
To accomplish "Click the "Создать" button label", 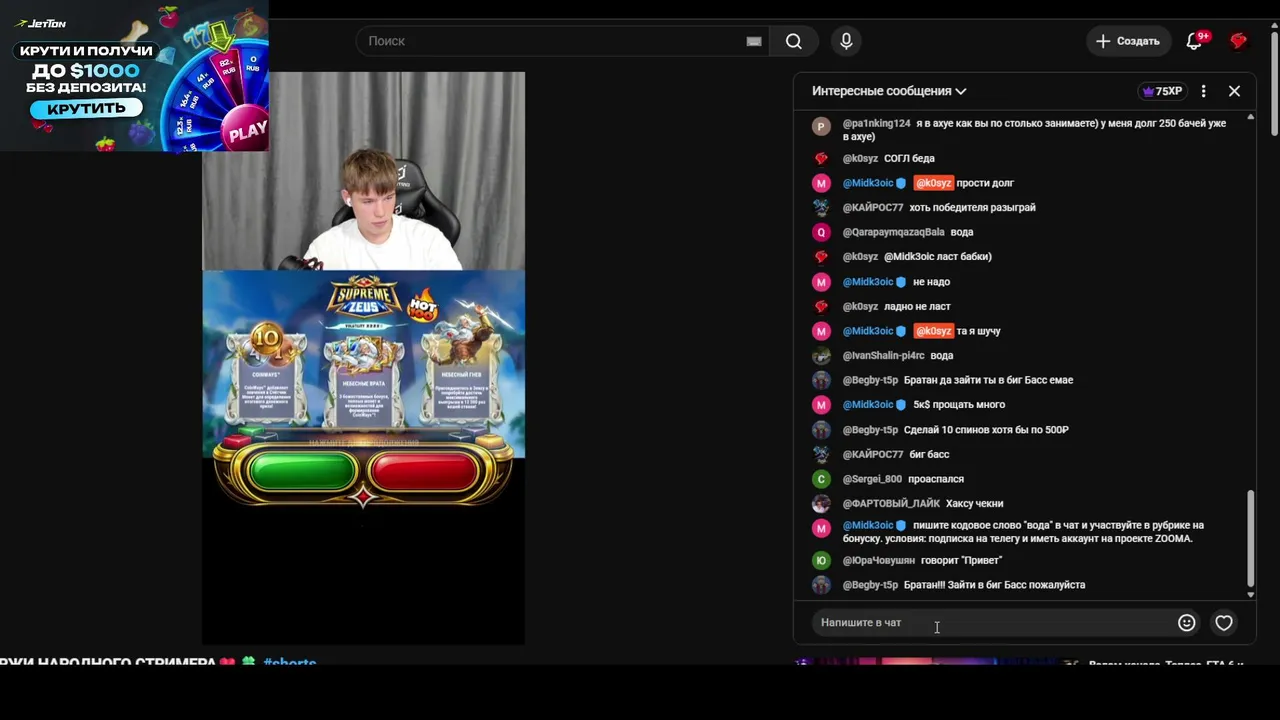I will click(x=1138, y=41).
